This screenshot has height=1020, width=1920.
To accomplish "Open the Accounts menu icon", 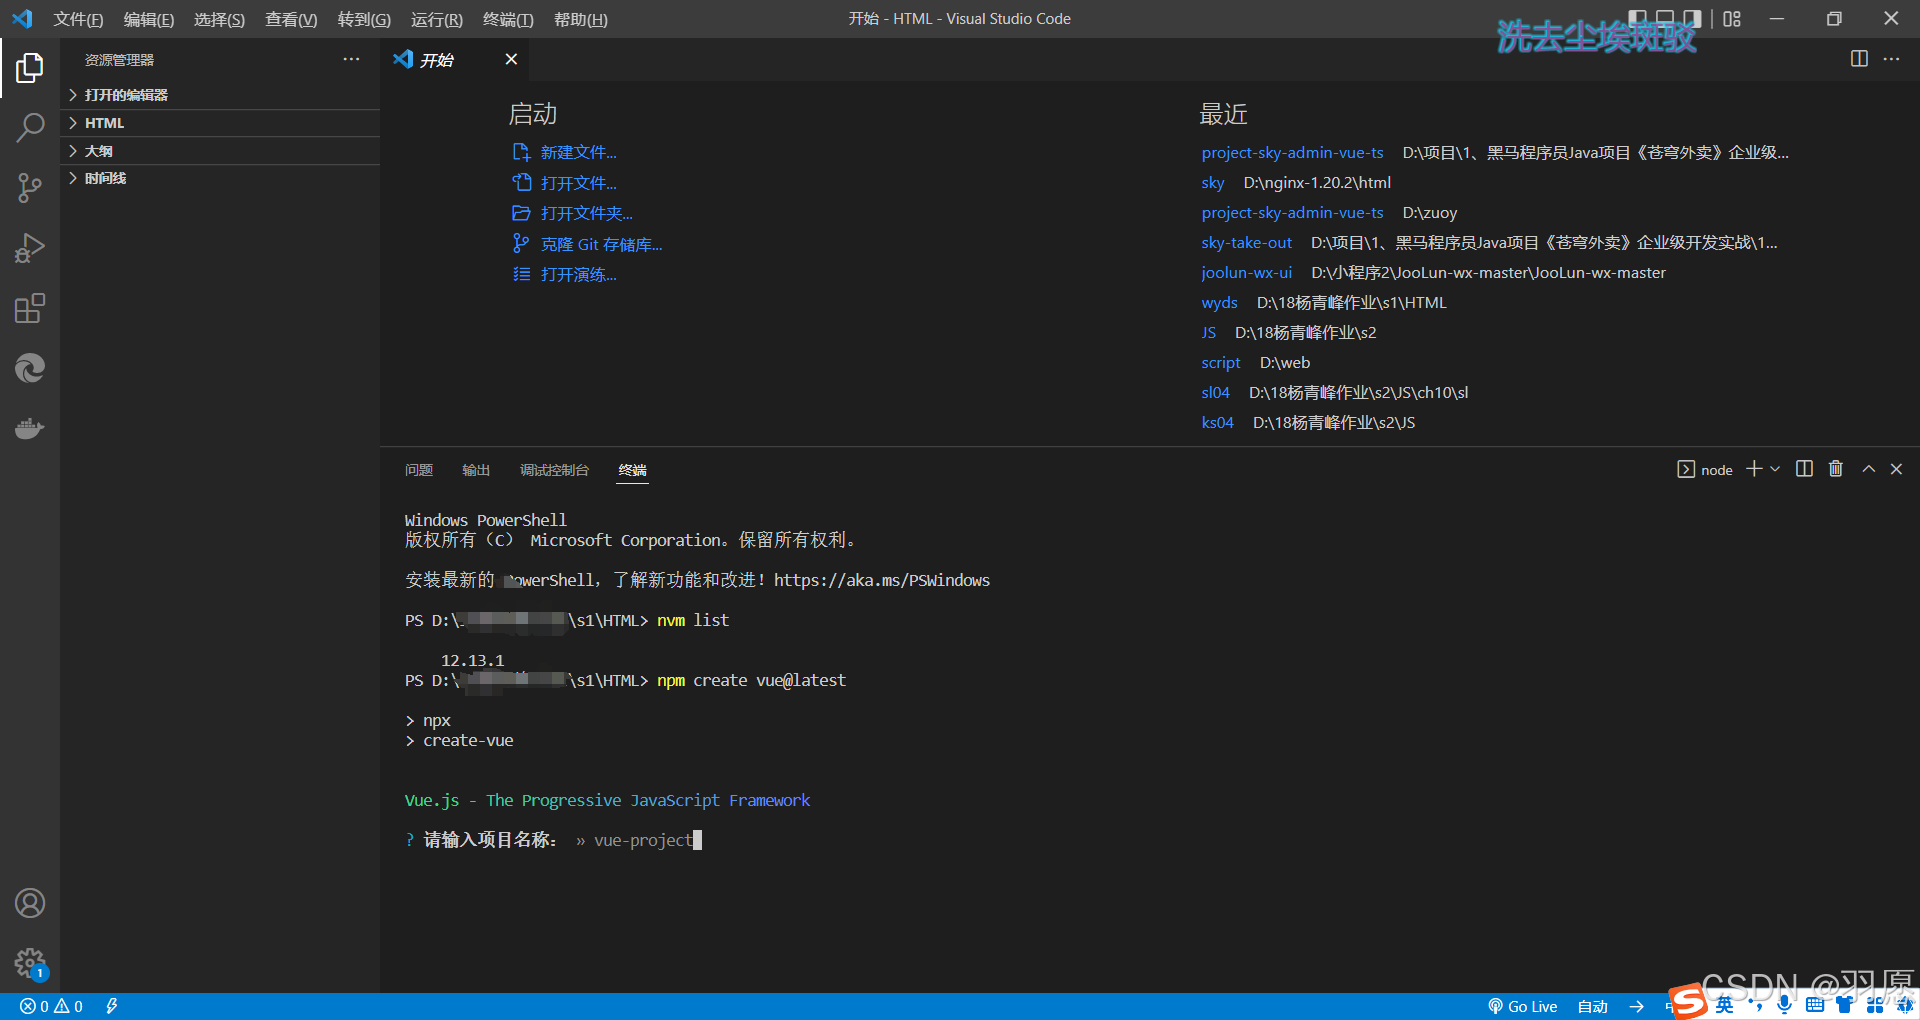I will point(30,903).
